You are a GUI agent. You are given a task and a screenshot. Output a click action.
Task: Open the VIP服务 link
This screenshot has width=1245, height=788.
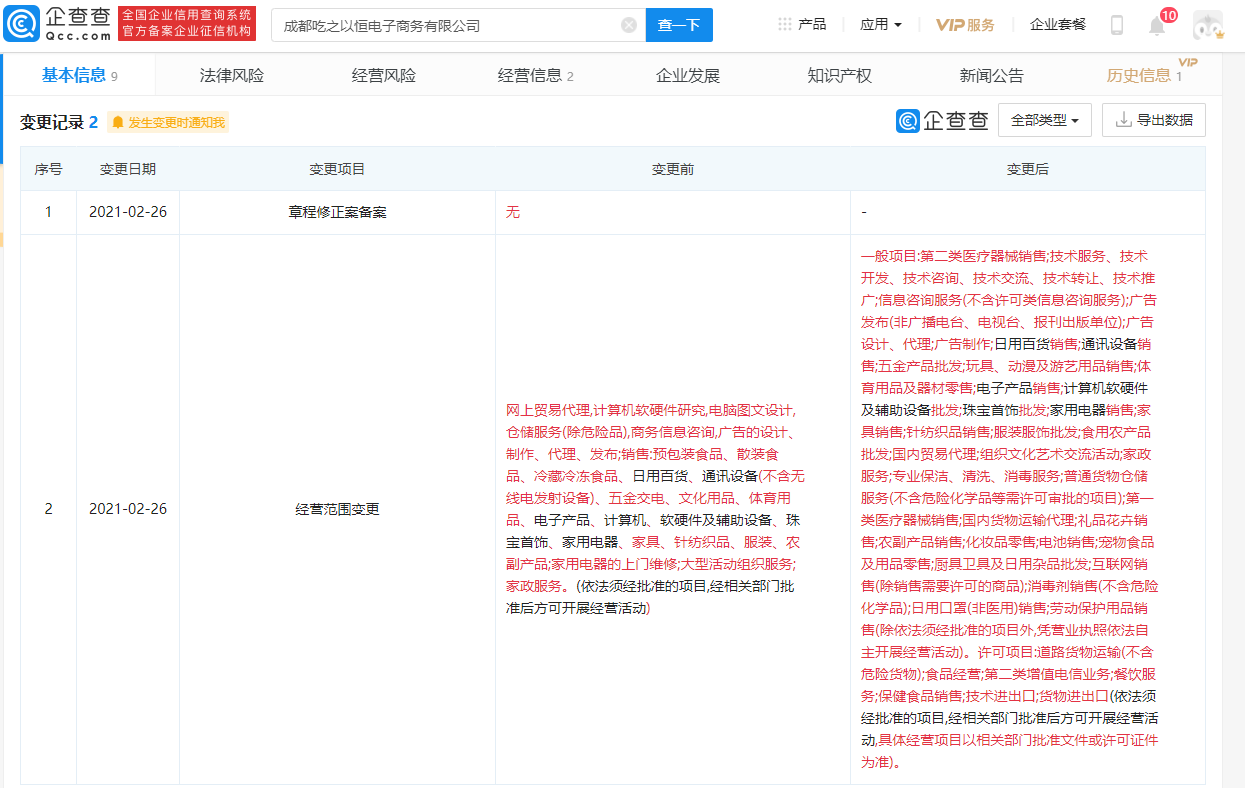965,24
